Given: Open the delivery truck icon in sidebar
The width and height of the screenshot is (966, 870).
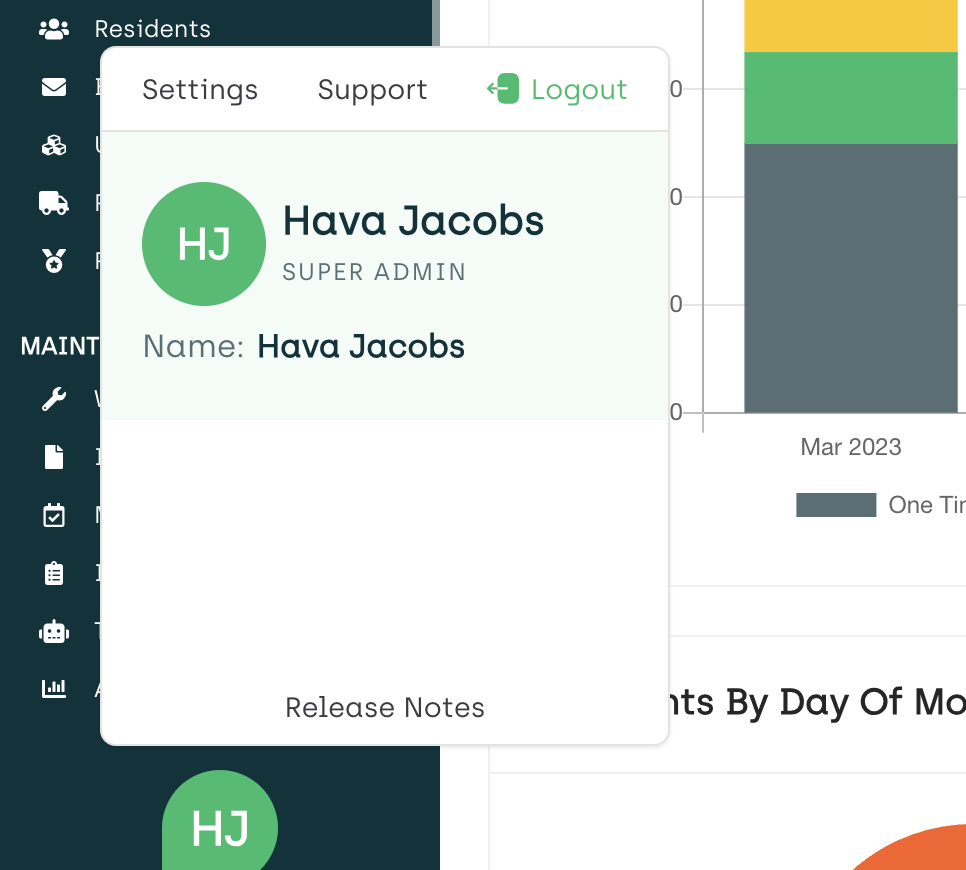Looking at the screenshot, I should tap(54, 203).
